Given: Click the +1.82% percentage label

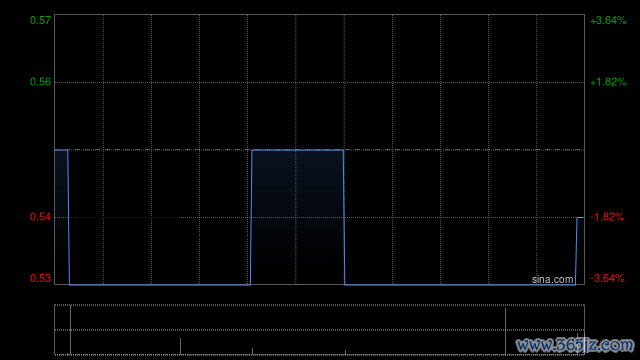Looking at the screenshot, I should tap(608, 82).
